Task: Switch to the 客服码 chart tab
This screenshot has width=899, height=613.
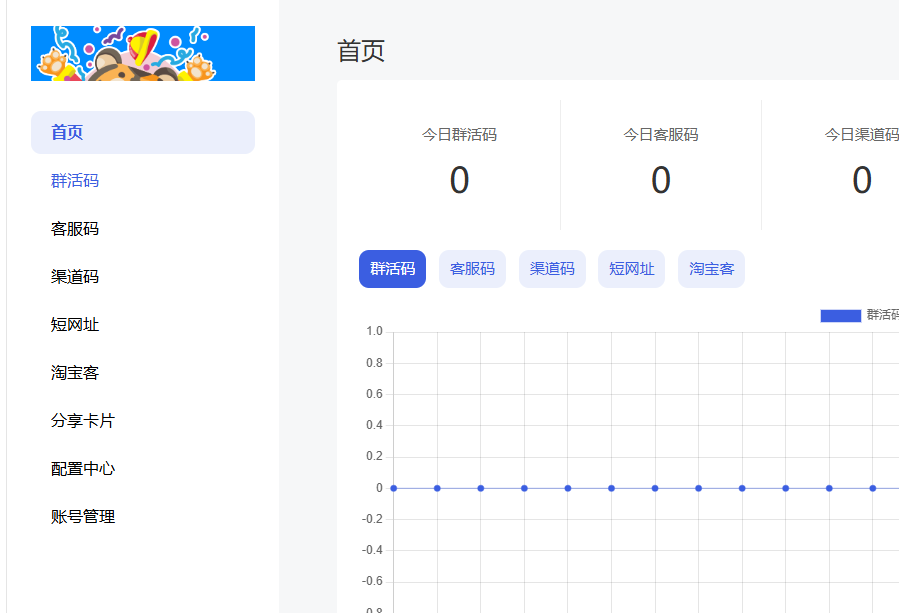Action: coord(471,268)
